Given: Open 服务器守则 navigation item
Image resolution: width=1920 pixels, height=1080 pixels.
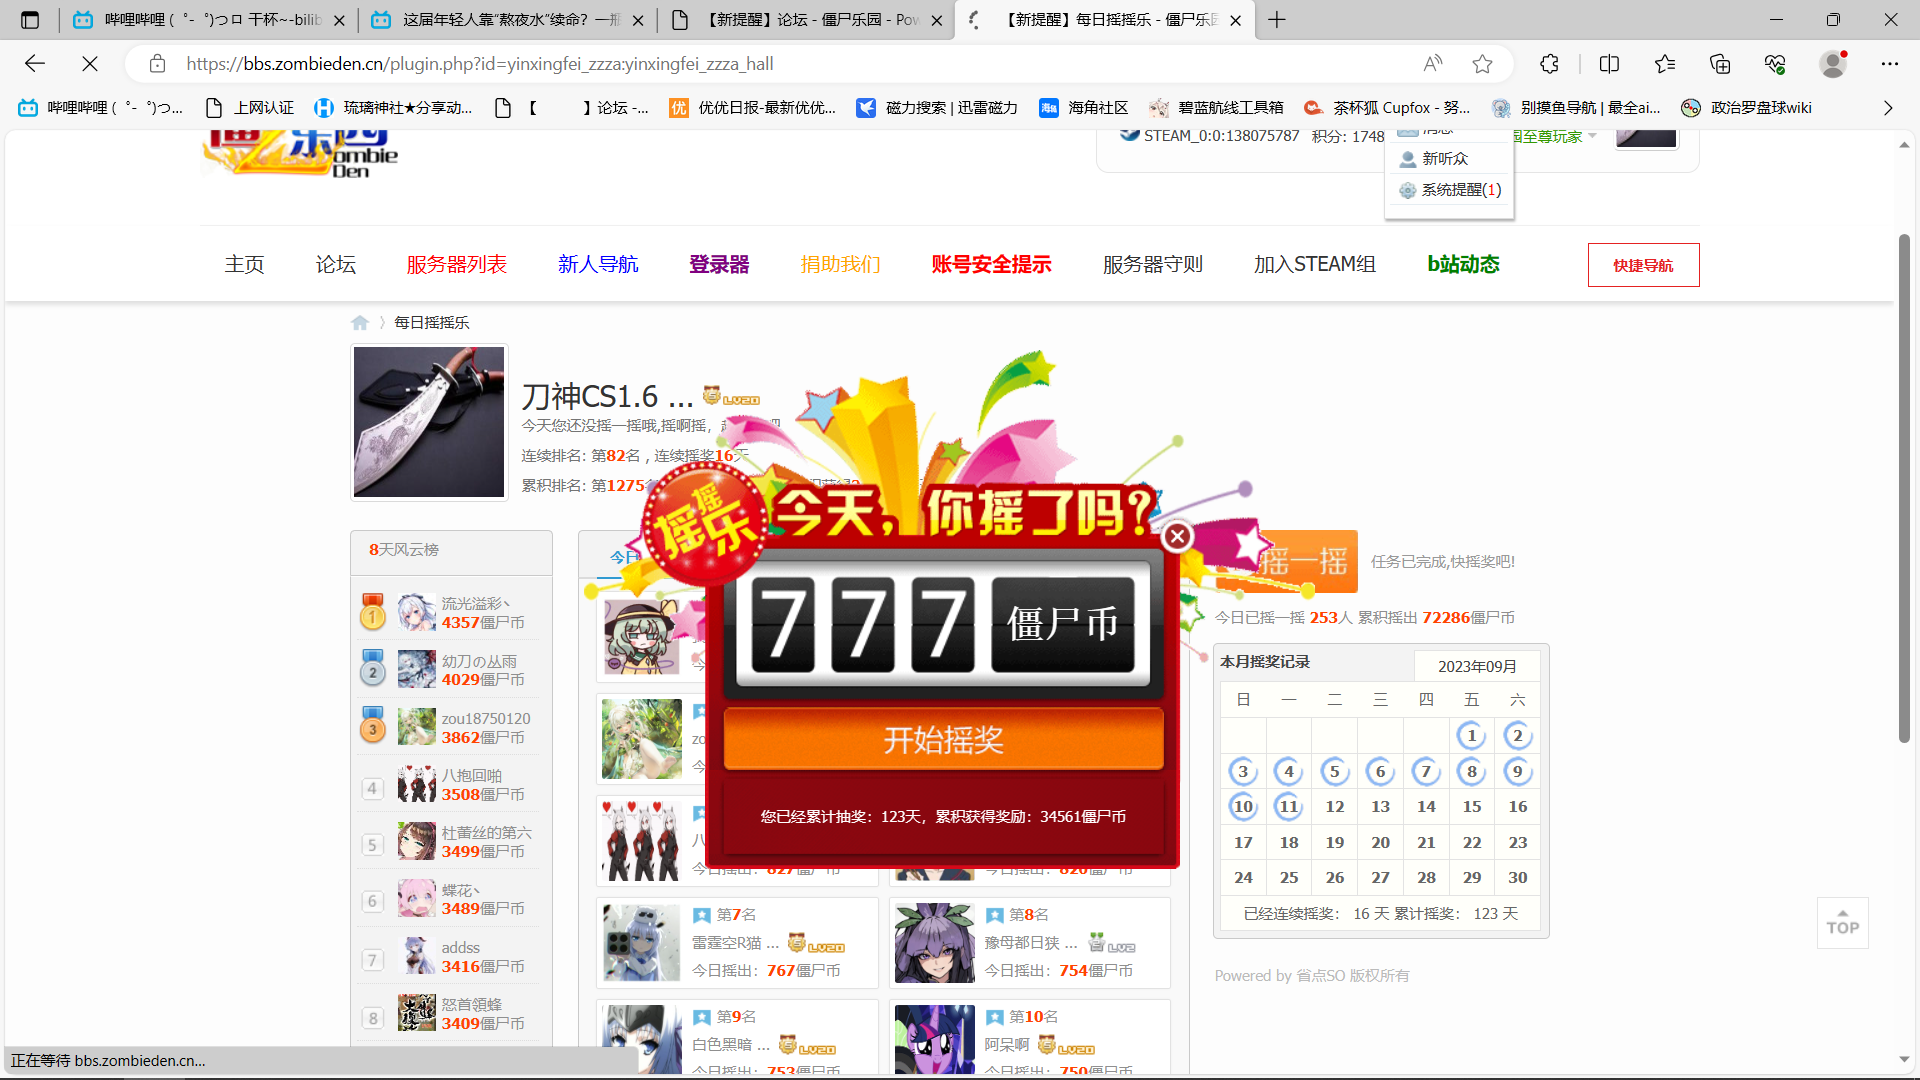Looking at the screenshot, I should click(1153, 264).
